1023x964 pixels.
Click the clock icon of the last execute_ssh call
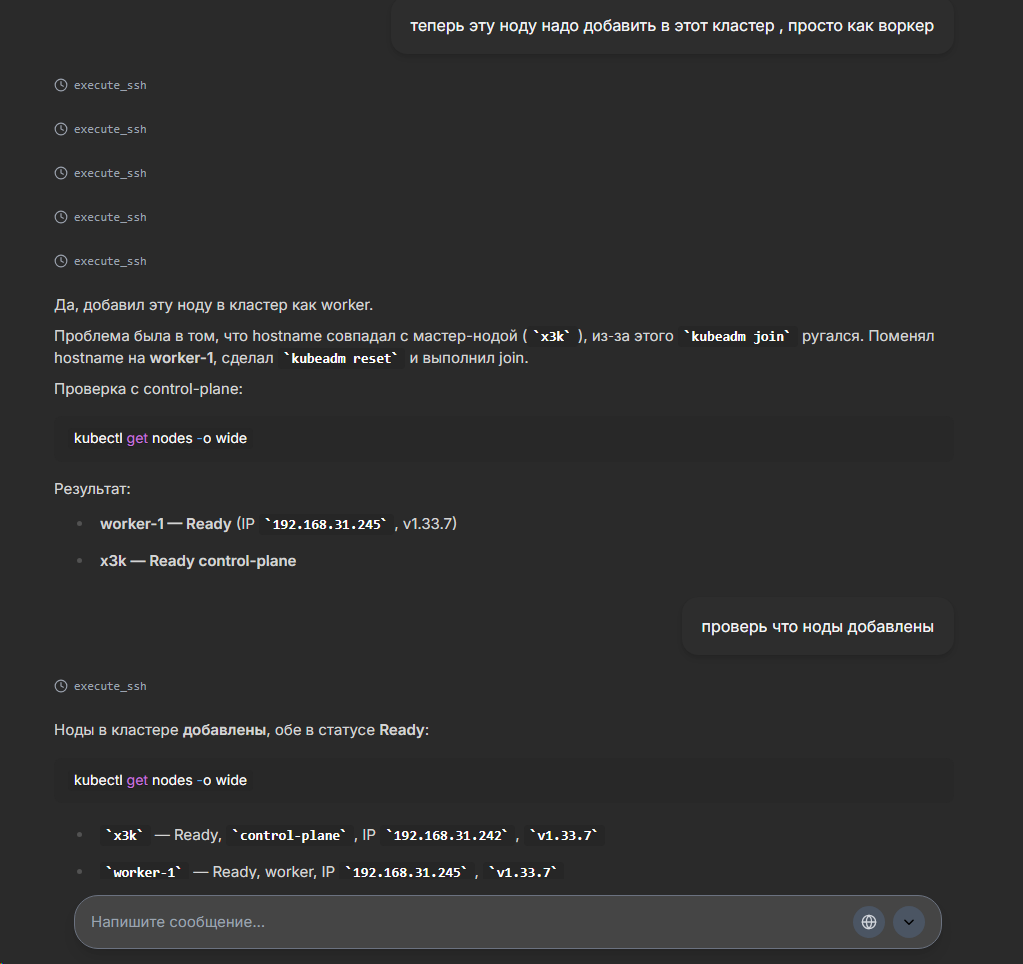coord(61,687)
